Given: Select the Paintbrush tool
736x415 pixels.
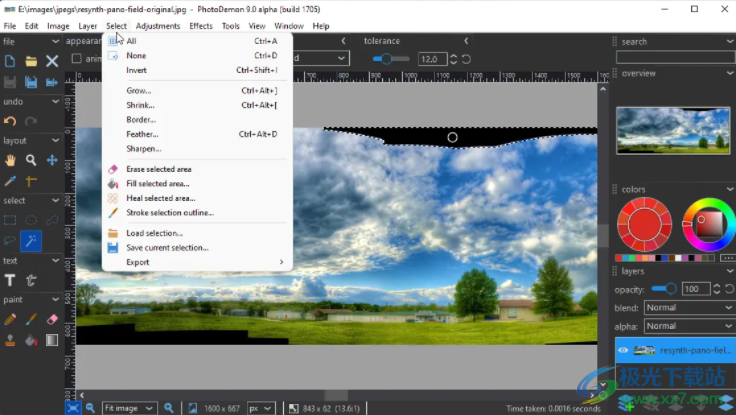Looking at the screenshot, I should click(x=31, y=320).
